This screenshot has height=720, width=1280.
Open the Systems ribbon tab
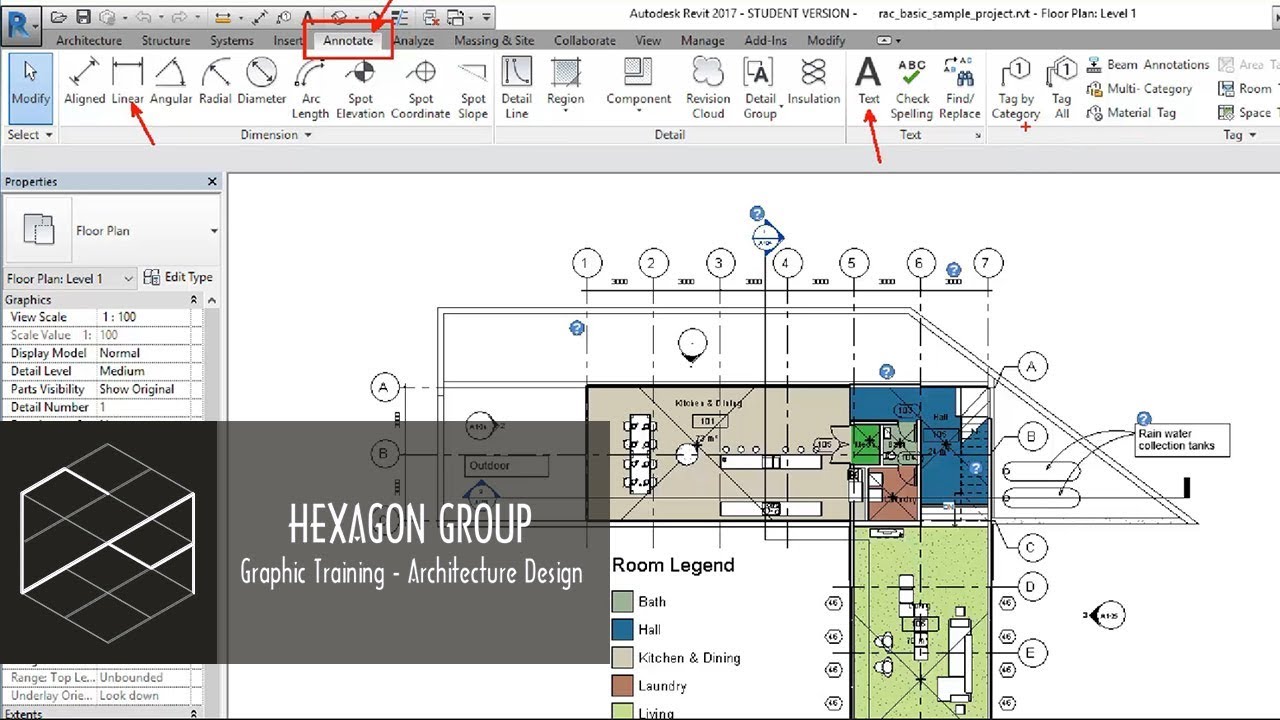[x=232, y=41]
